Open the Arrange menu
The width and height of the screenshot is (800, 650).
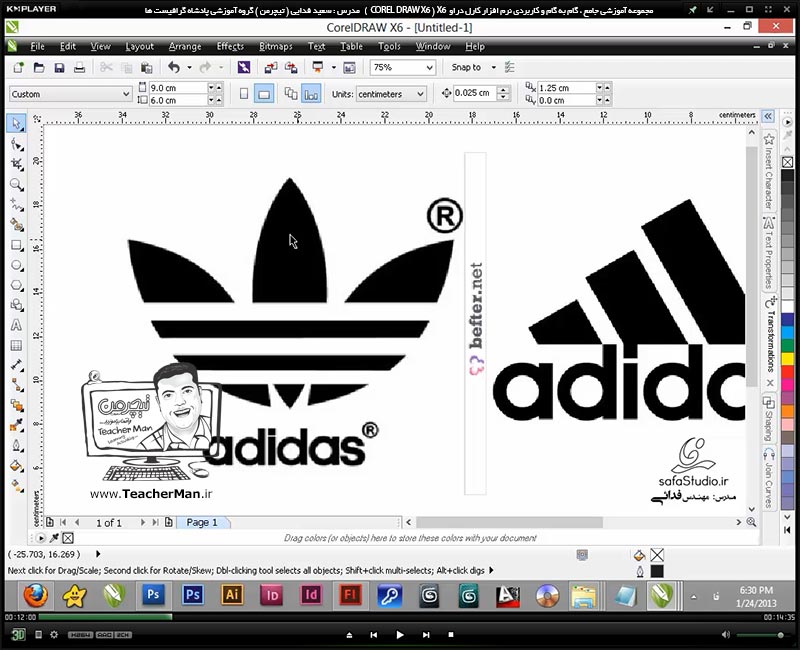pyautogui.click(x=185, y=46)
